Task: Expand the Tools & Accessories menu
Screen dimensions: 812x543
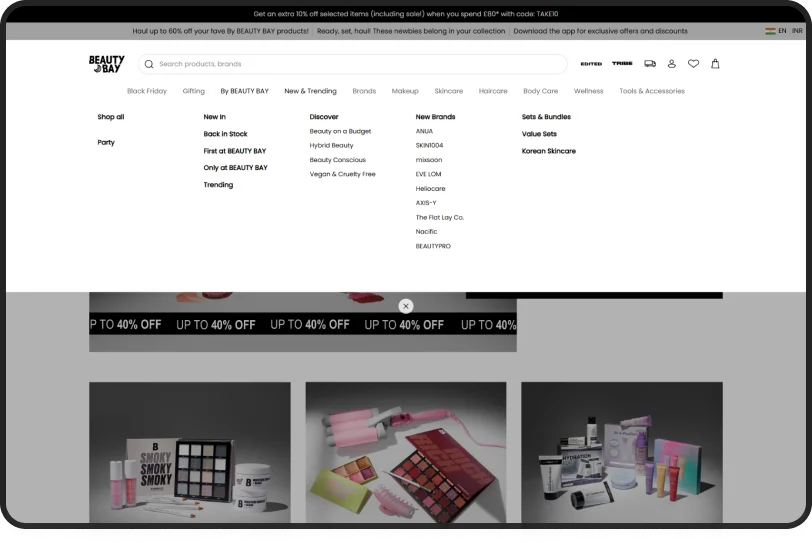Action: click(x=652, y=91)
